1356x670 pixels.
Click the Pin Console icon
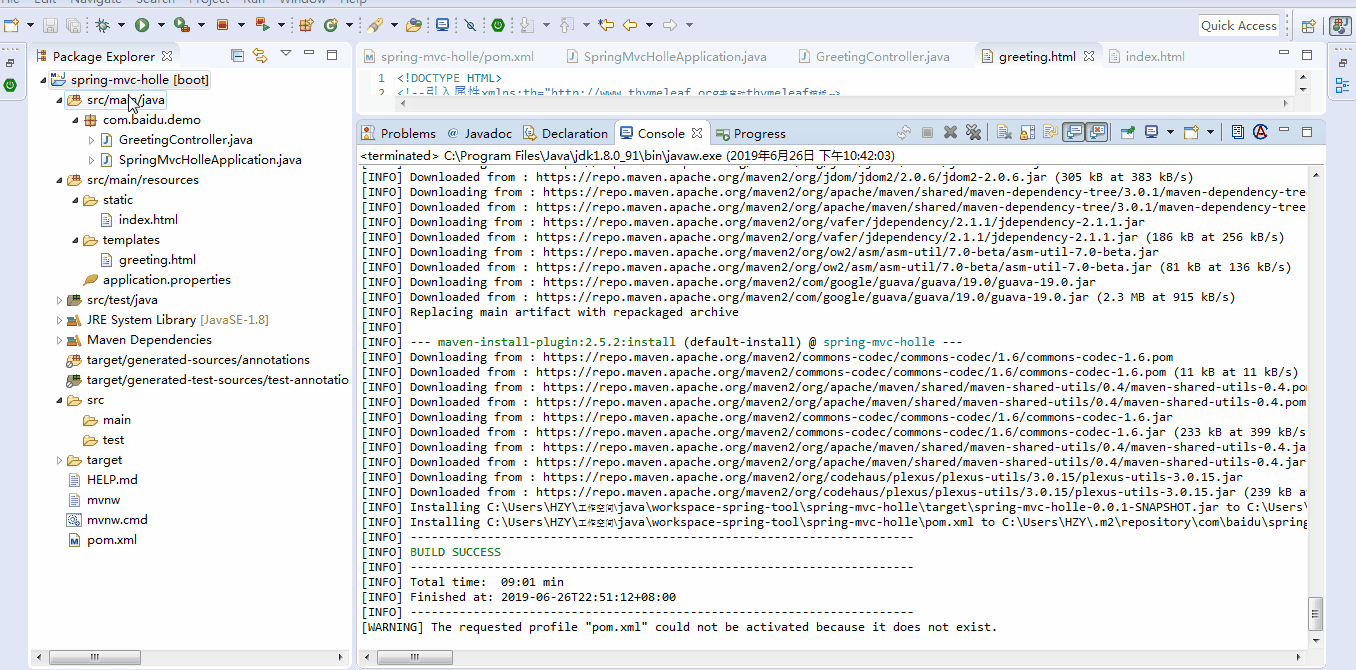[1127, 132]
